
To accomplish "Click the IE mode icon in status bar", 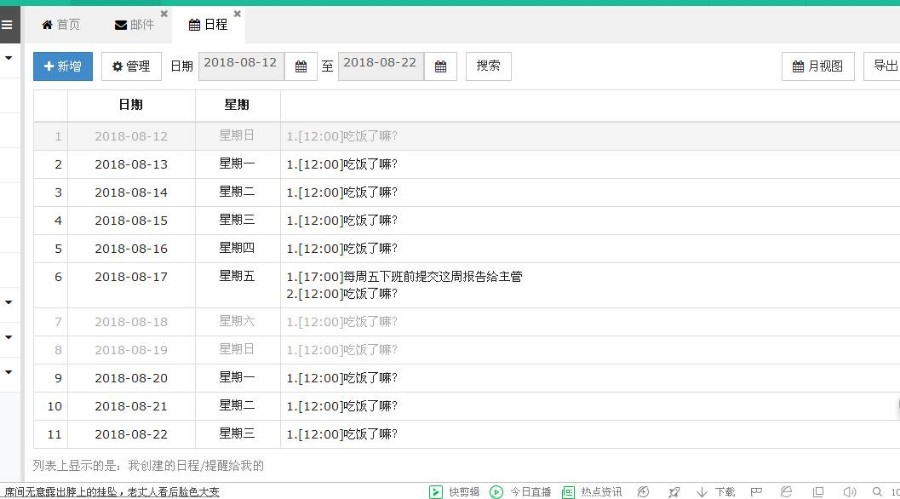I will (786, 492).
